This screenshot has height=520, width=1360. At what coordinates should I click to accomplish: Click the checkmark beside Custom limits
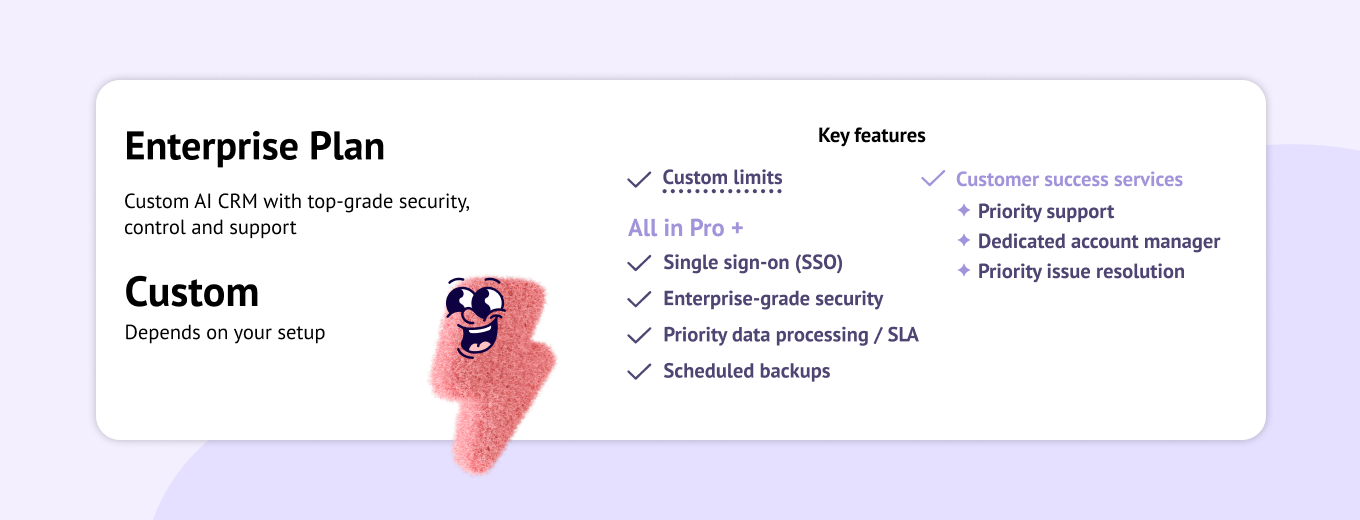point(639,180)
